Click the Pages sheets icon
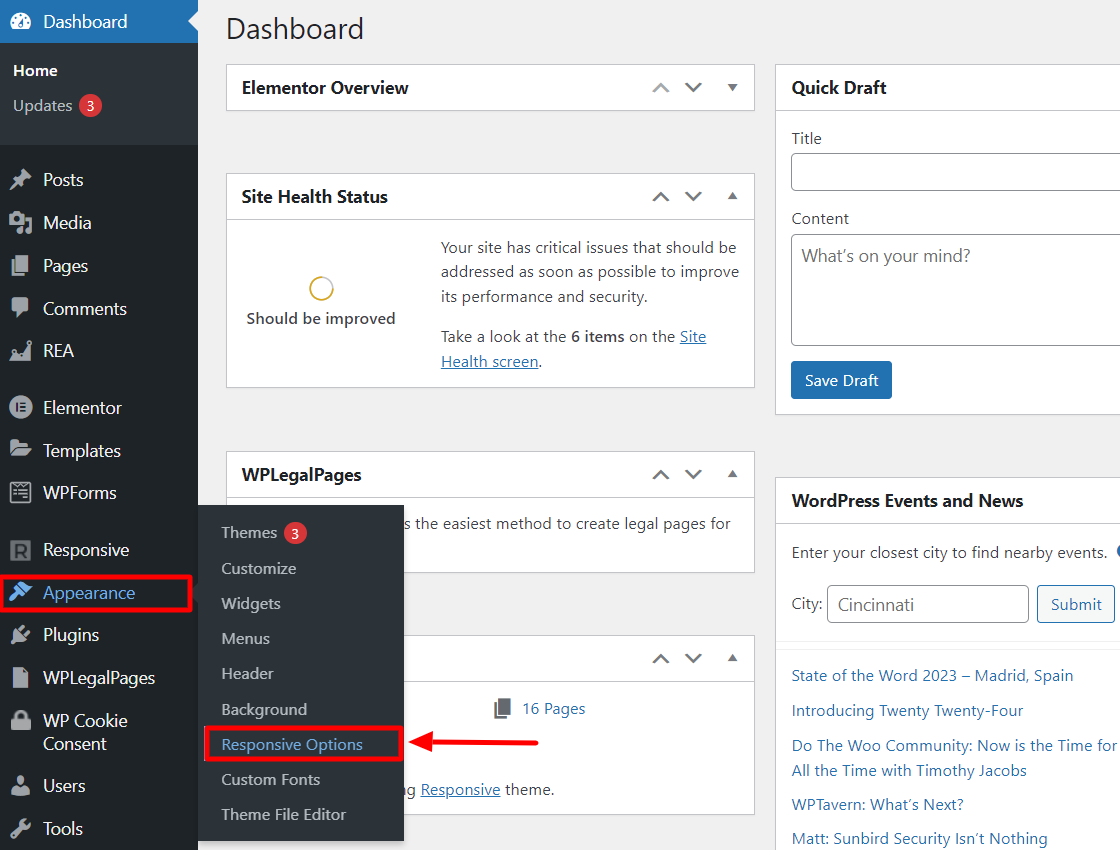Screen dimensions: 1120x850 pos(21,266)
